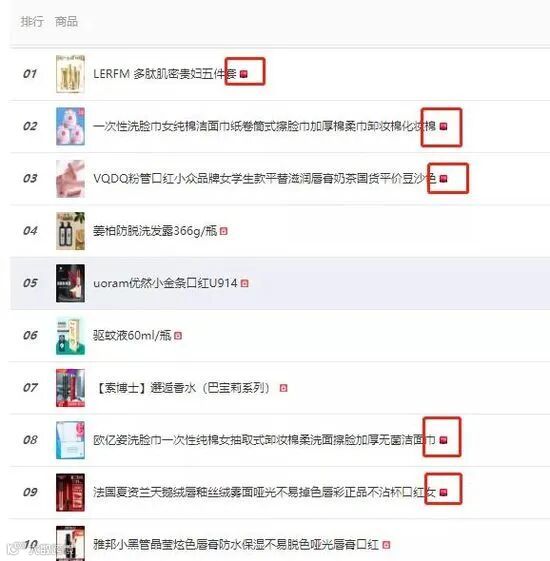Click icon next to 姜柏防脱洗发露366g/瓶
The height and width of the screenshot is (561, 550).
click(224, 231)
